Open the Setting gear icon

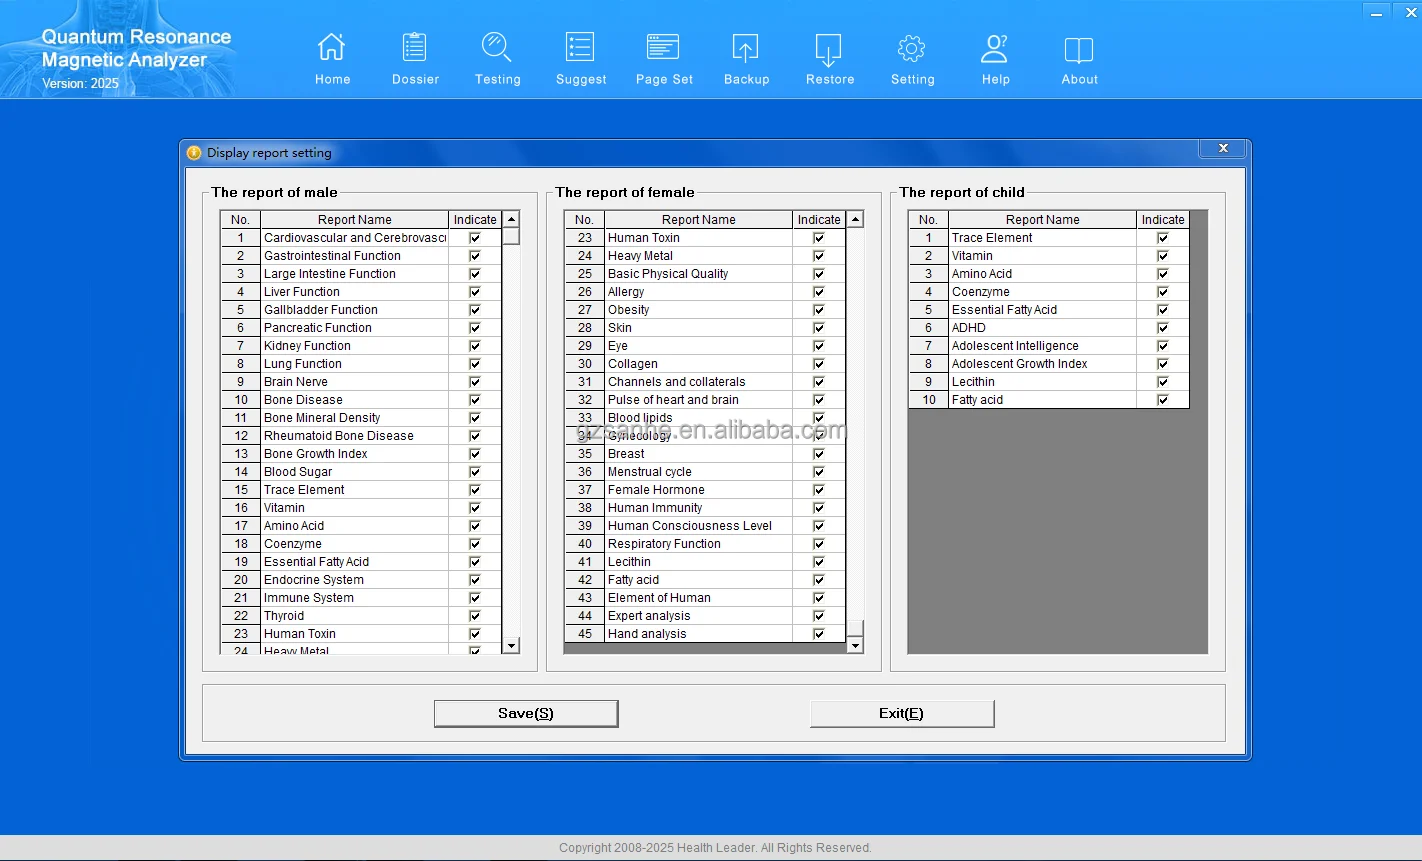coord(912,48)
